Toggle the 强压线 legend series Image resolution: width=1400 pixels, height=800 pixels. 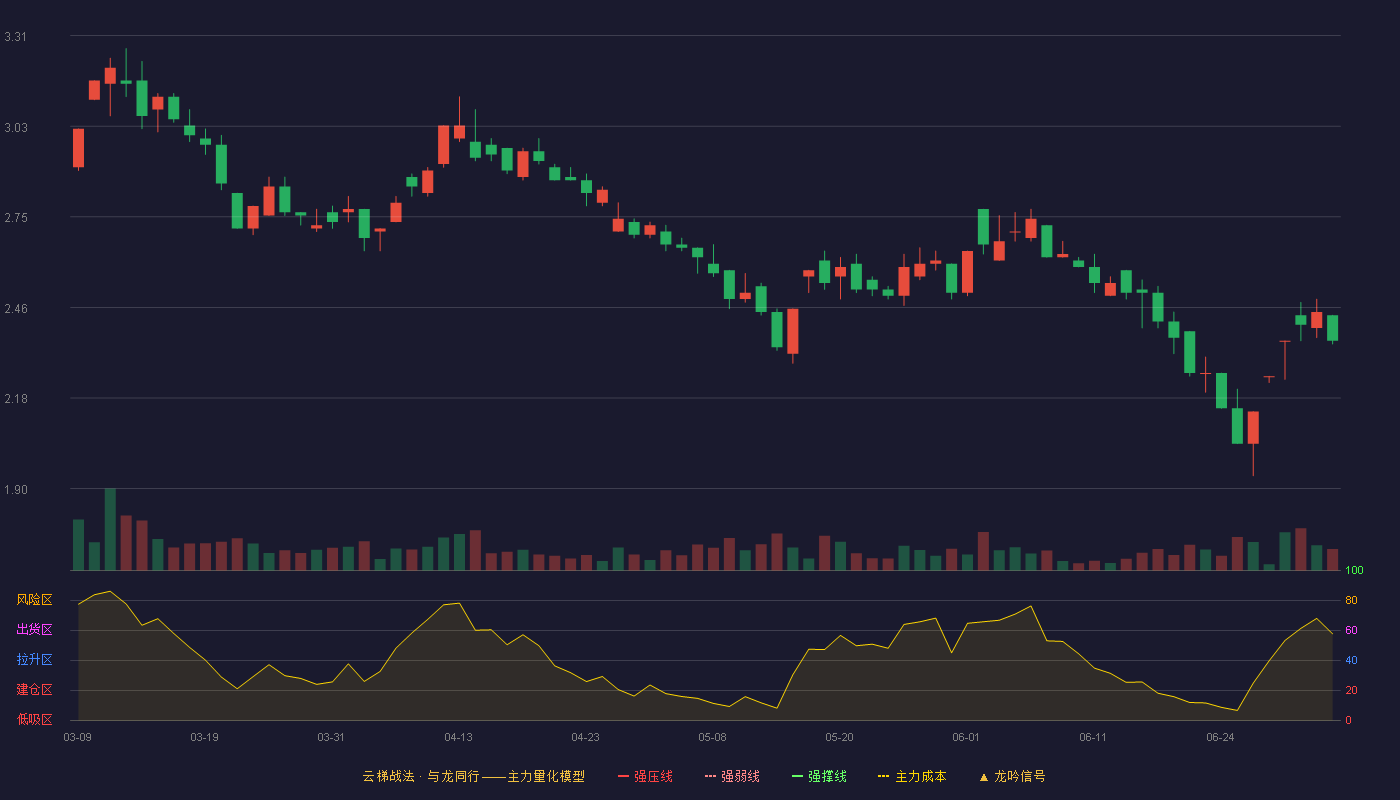pos(645,776)
